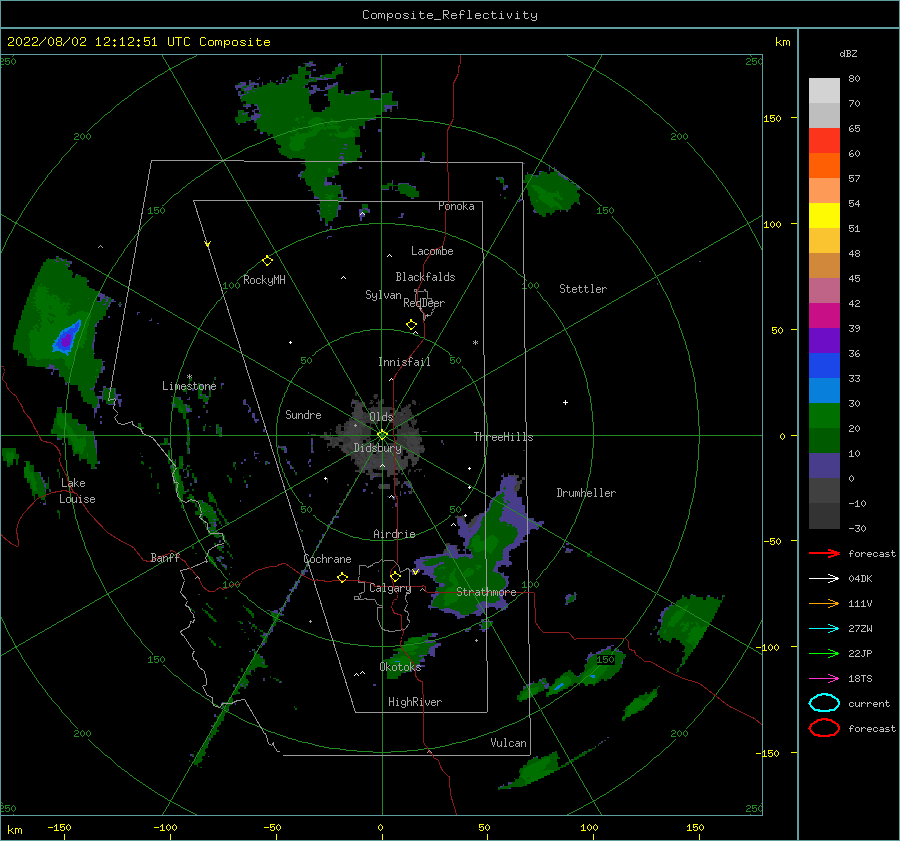Click the 27ZW legend label
Screen dimensions: 900x841
tap(860, 629)
